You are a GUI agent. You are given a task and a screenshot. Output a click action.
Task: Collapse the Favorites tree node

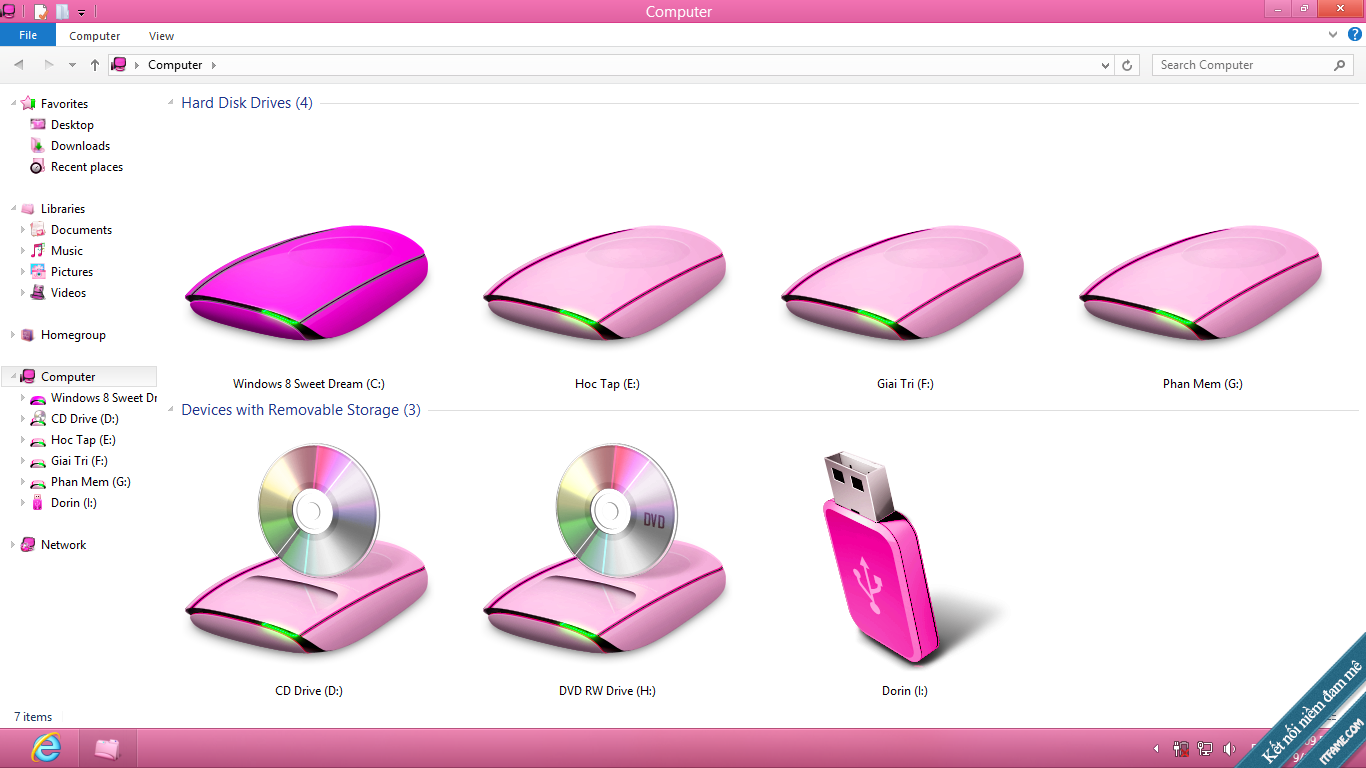[13, 104]
